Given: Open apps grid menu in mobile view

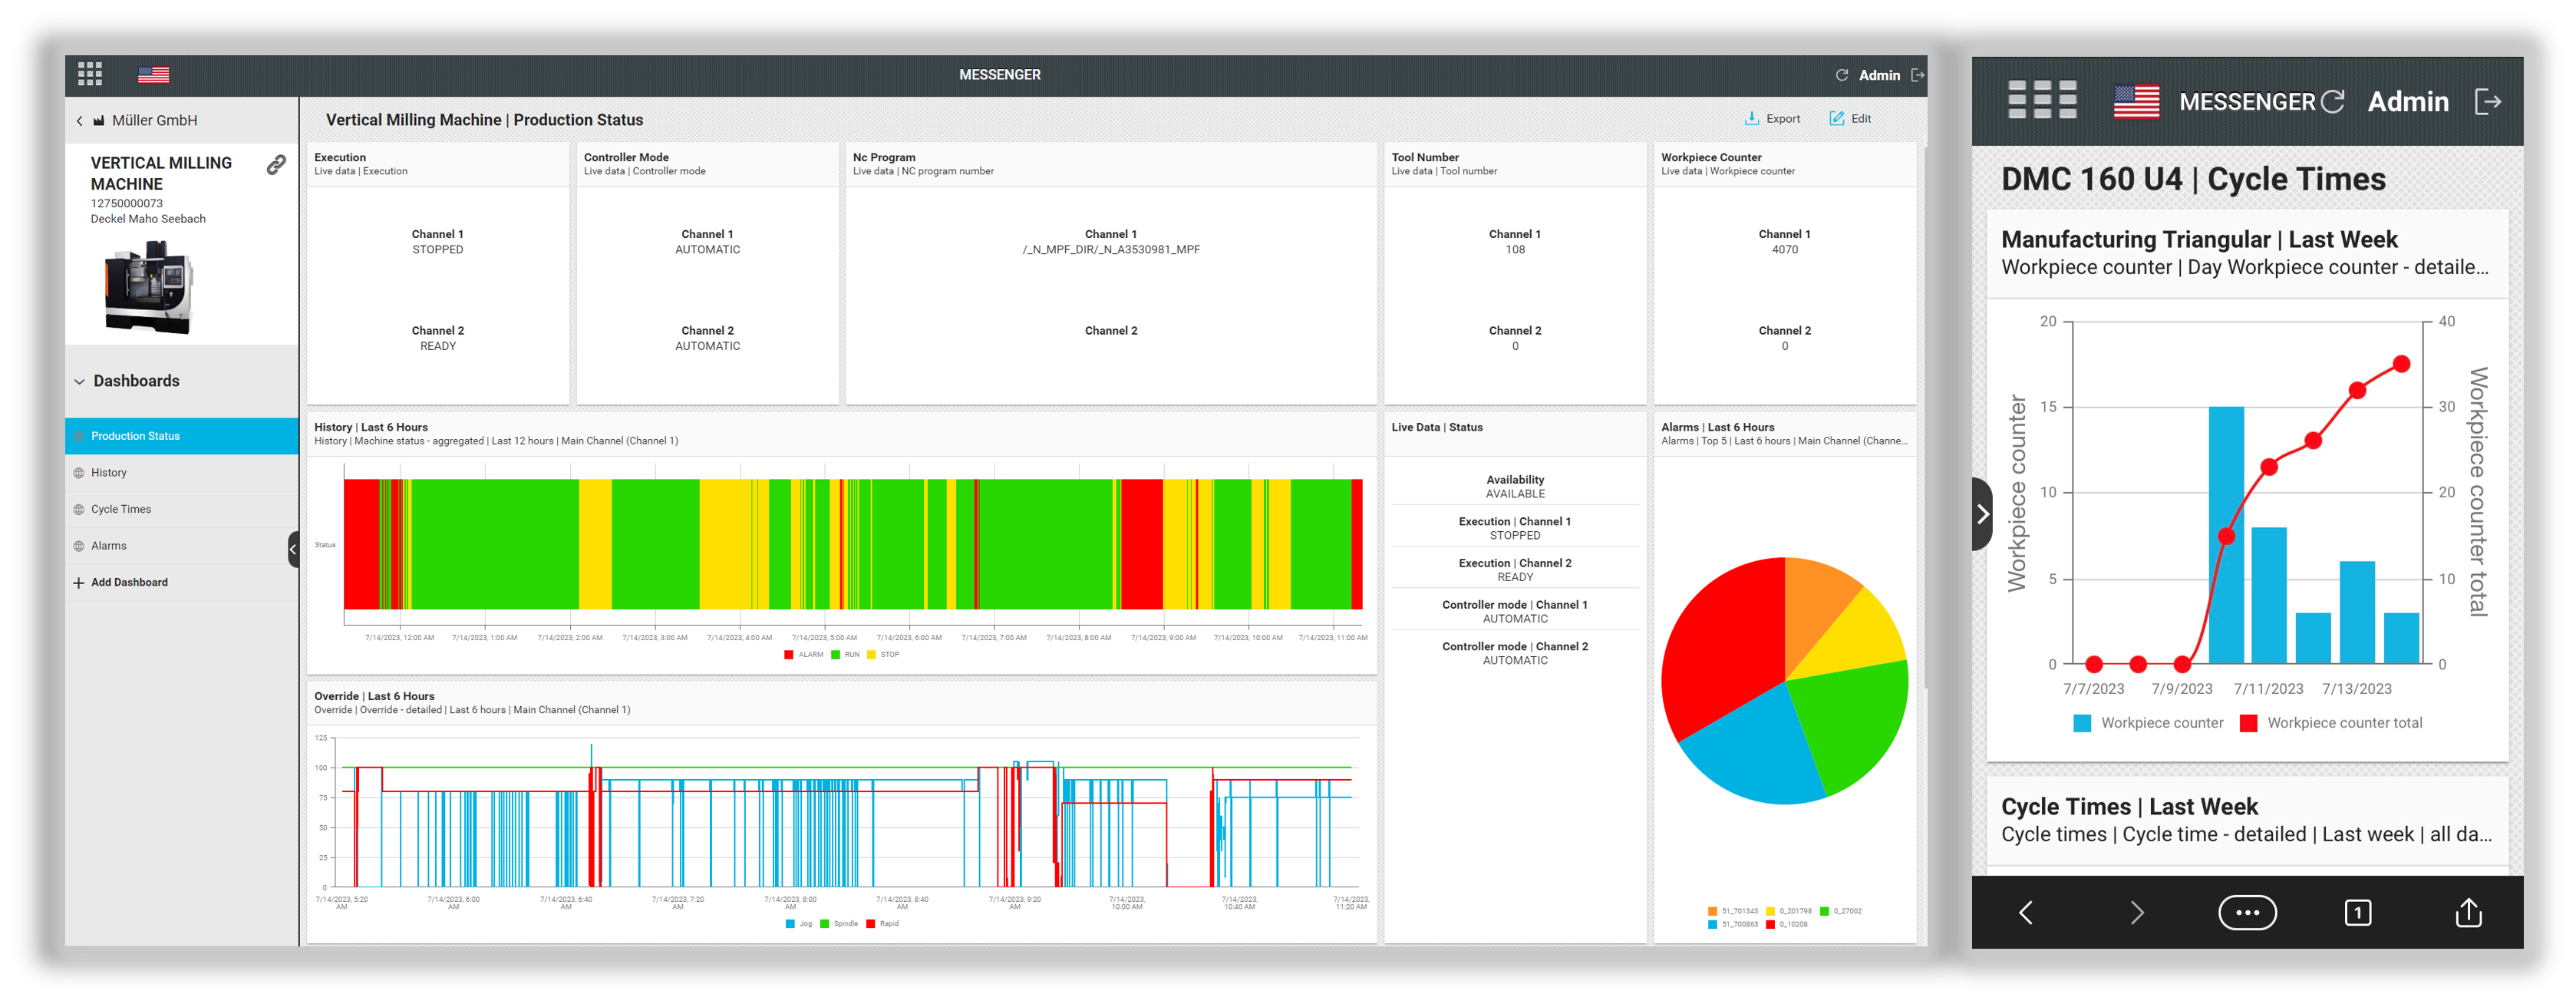Looking at the screenshot, I should coord(2042,100).
